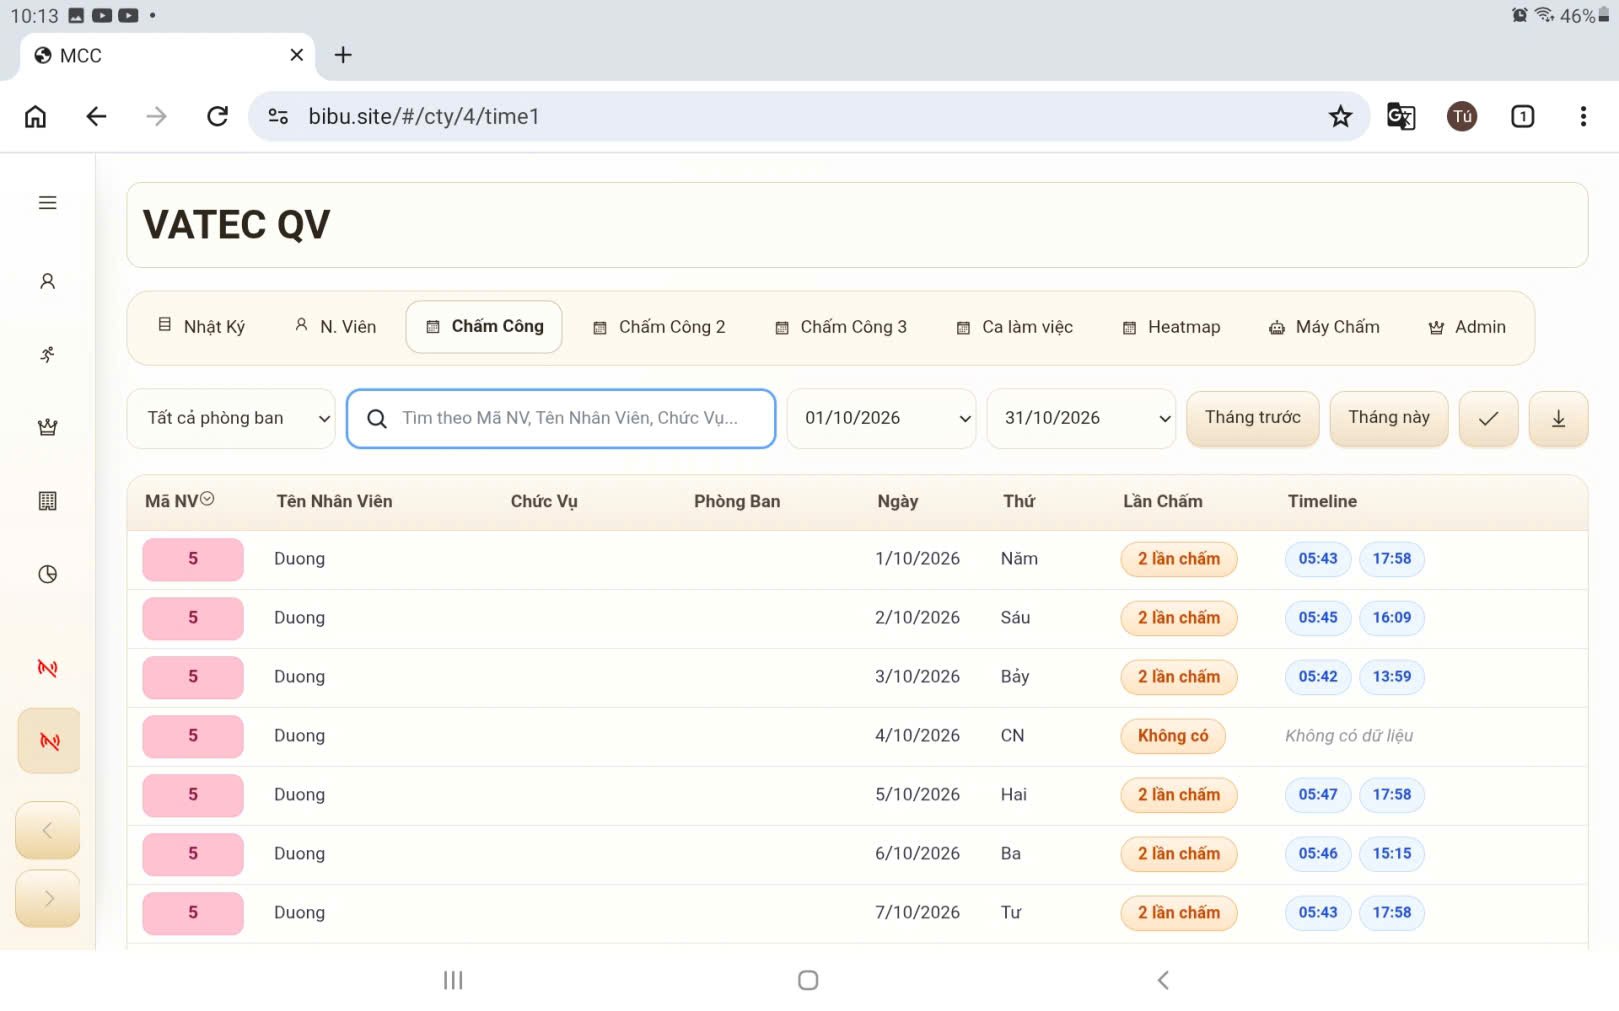The height and width of the screenshot is (1011, 1619).
Task: Open the 01/10/2026 start date dropdown
Action: [881, 418]
